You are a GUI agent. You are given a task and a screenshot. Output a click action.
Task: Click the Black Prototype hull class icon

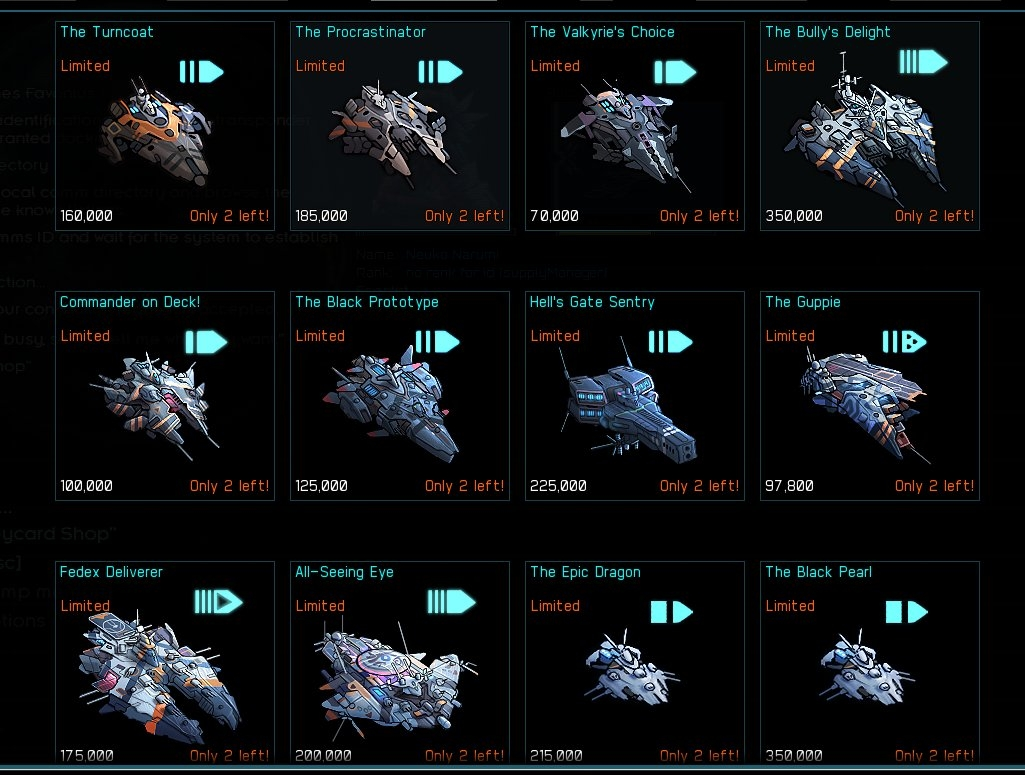tap(437, 341)
